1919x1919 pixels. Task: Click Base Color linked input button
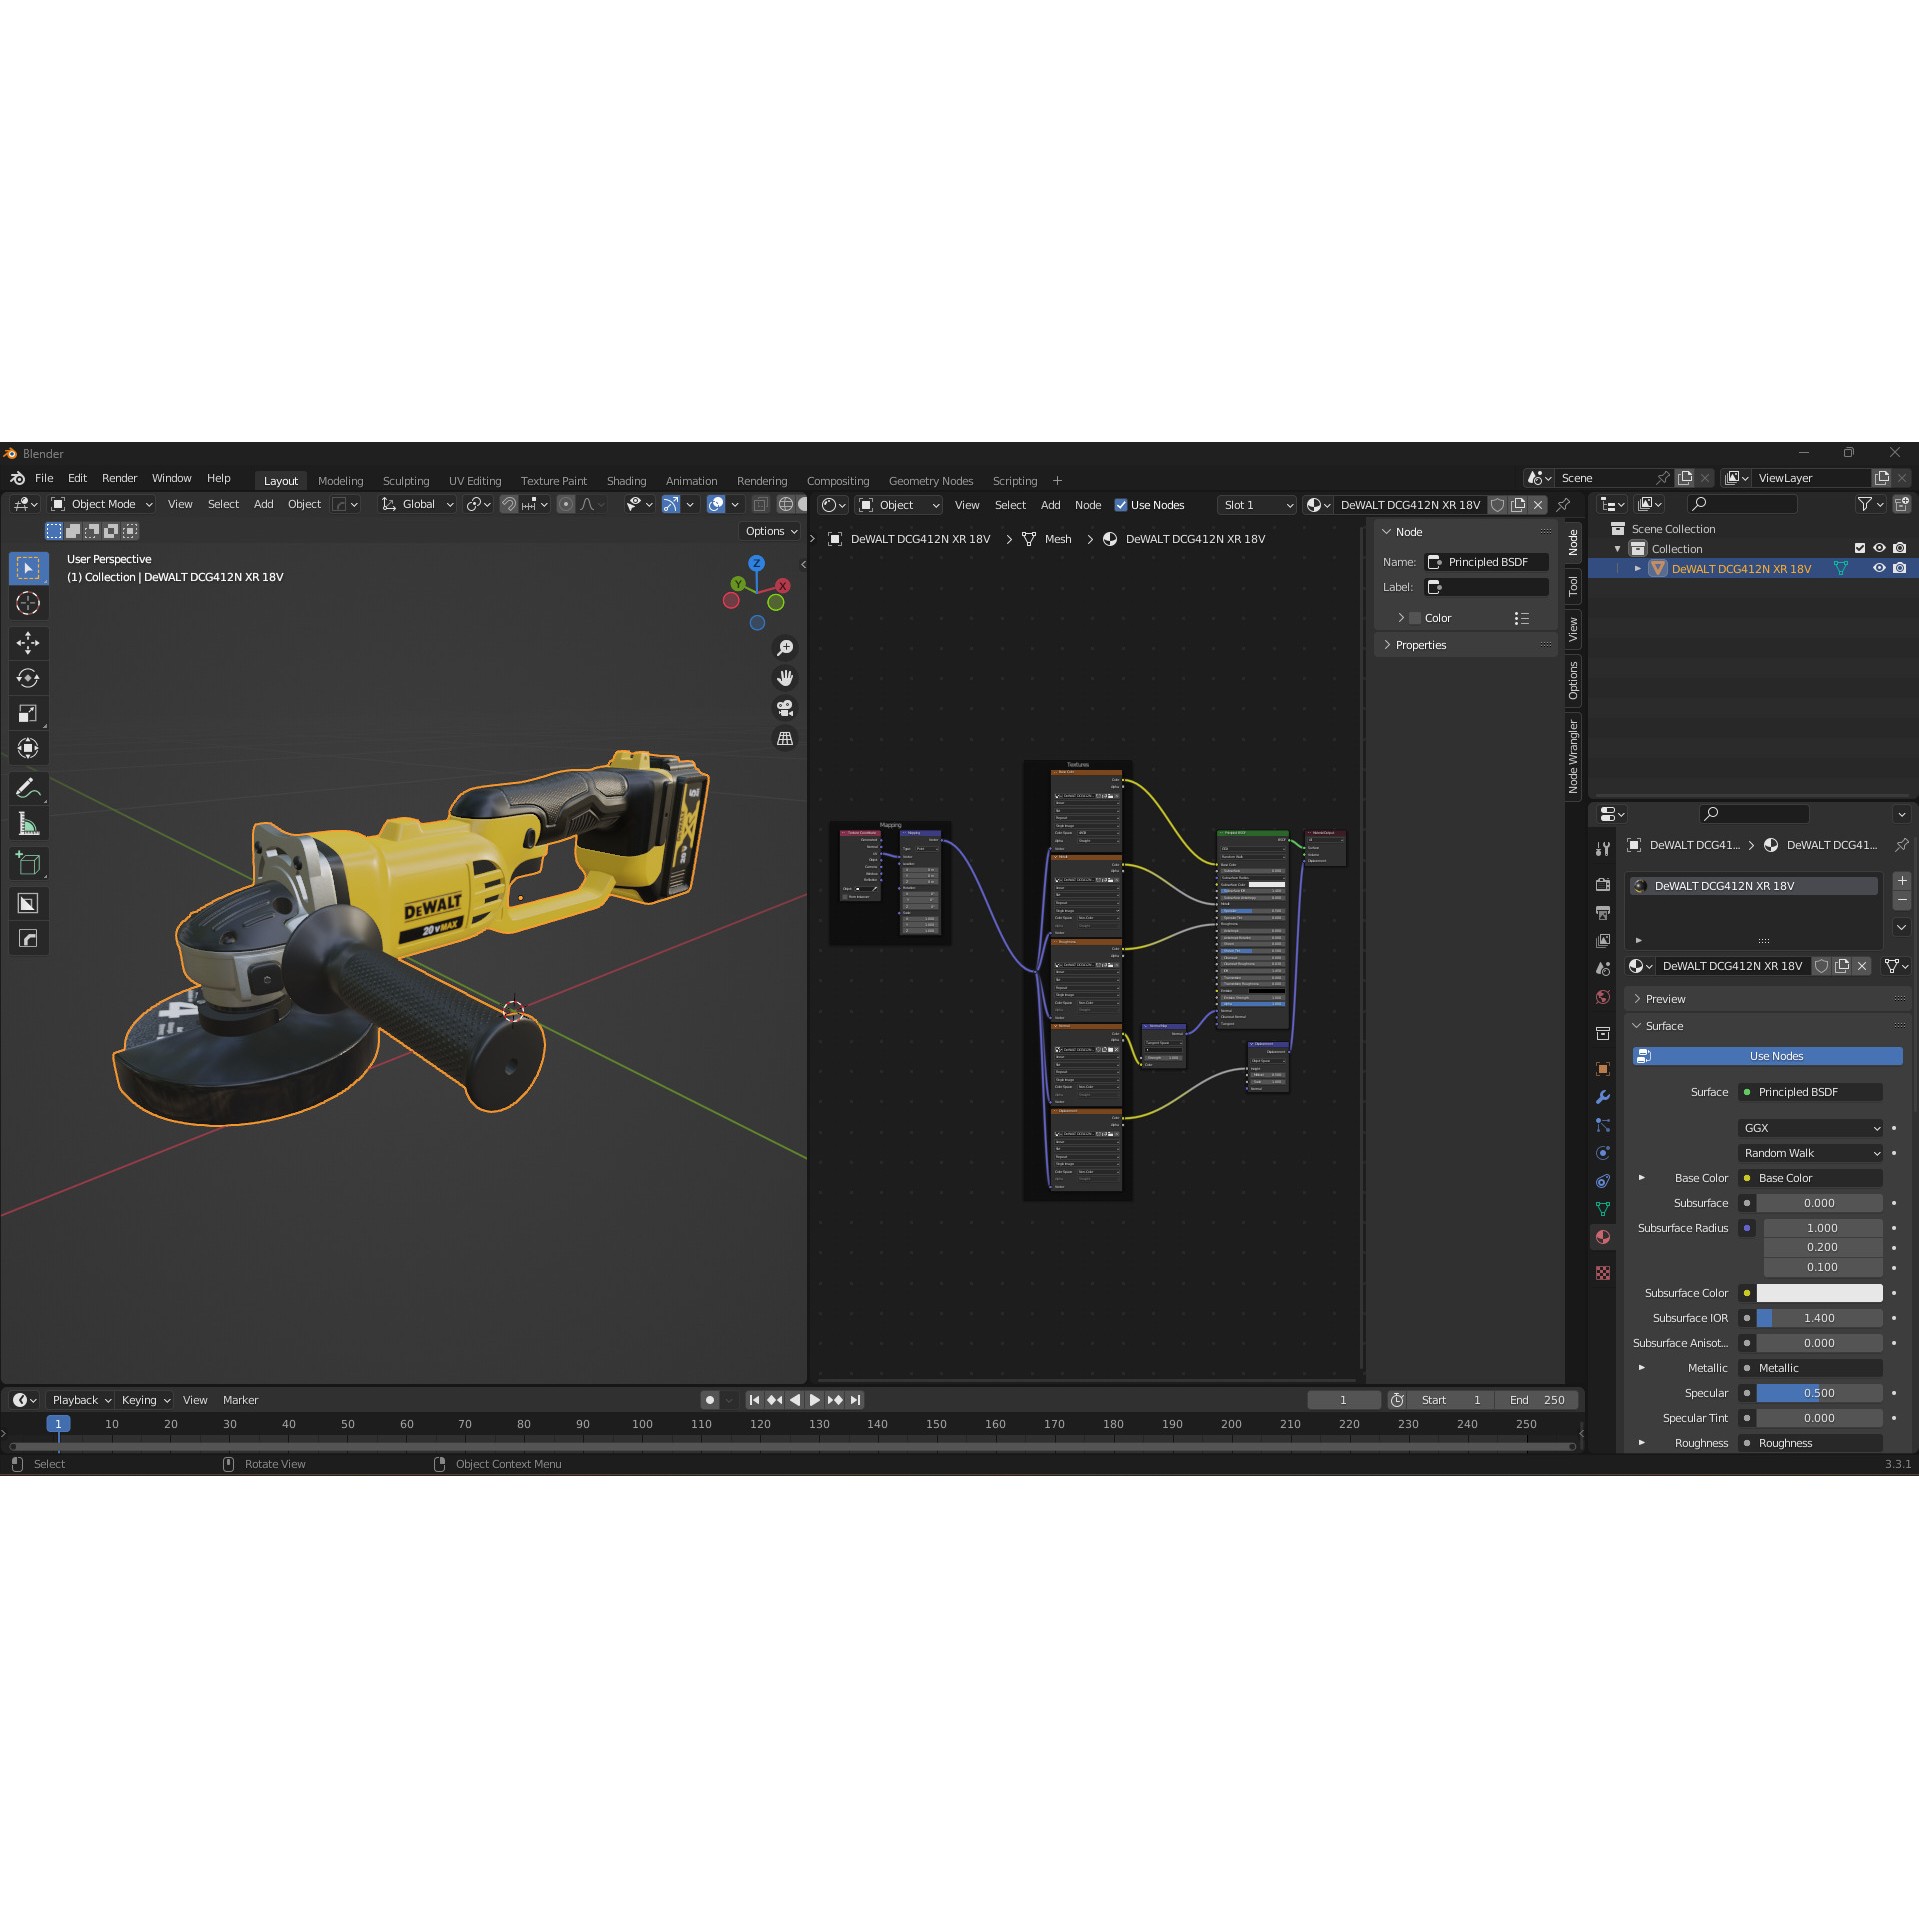tap(1811, 1178)
